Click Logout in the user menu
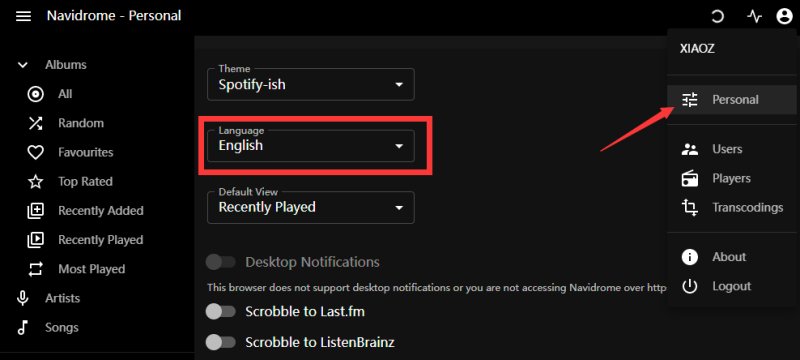 [x=732, y=286]
